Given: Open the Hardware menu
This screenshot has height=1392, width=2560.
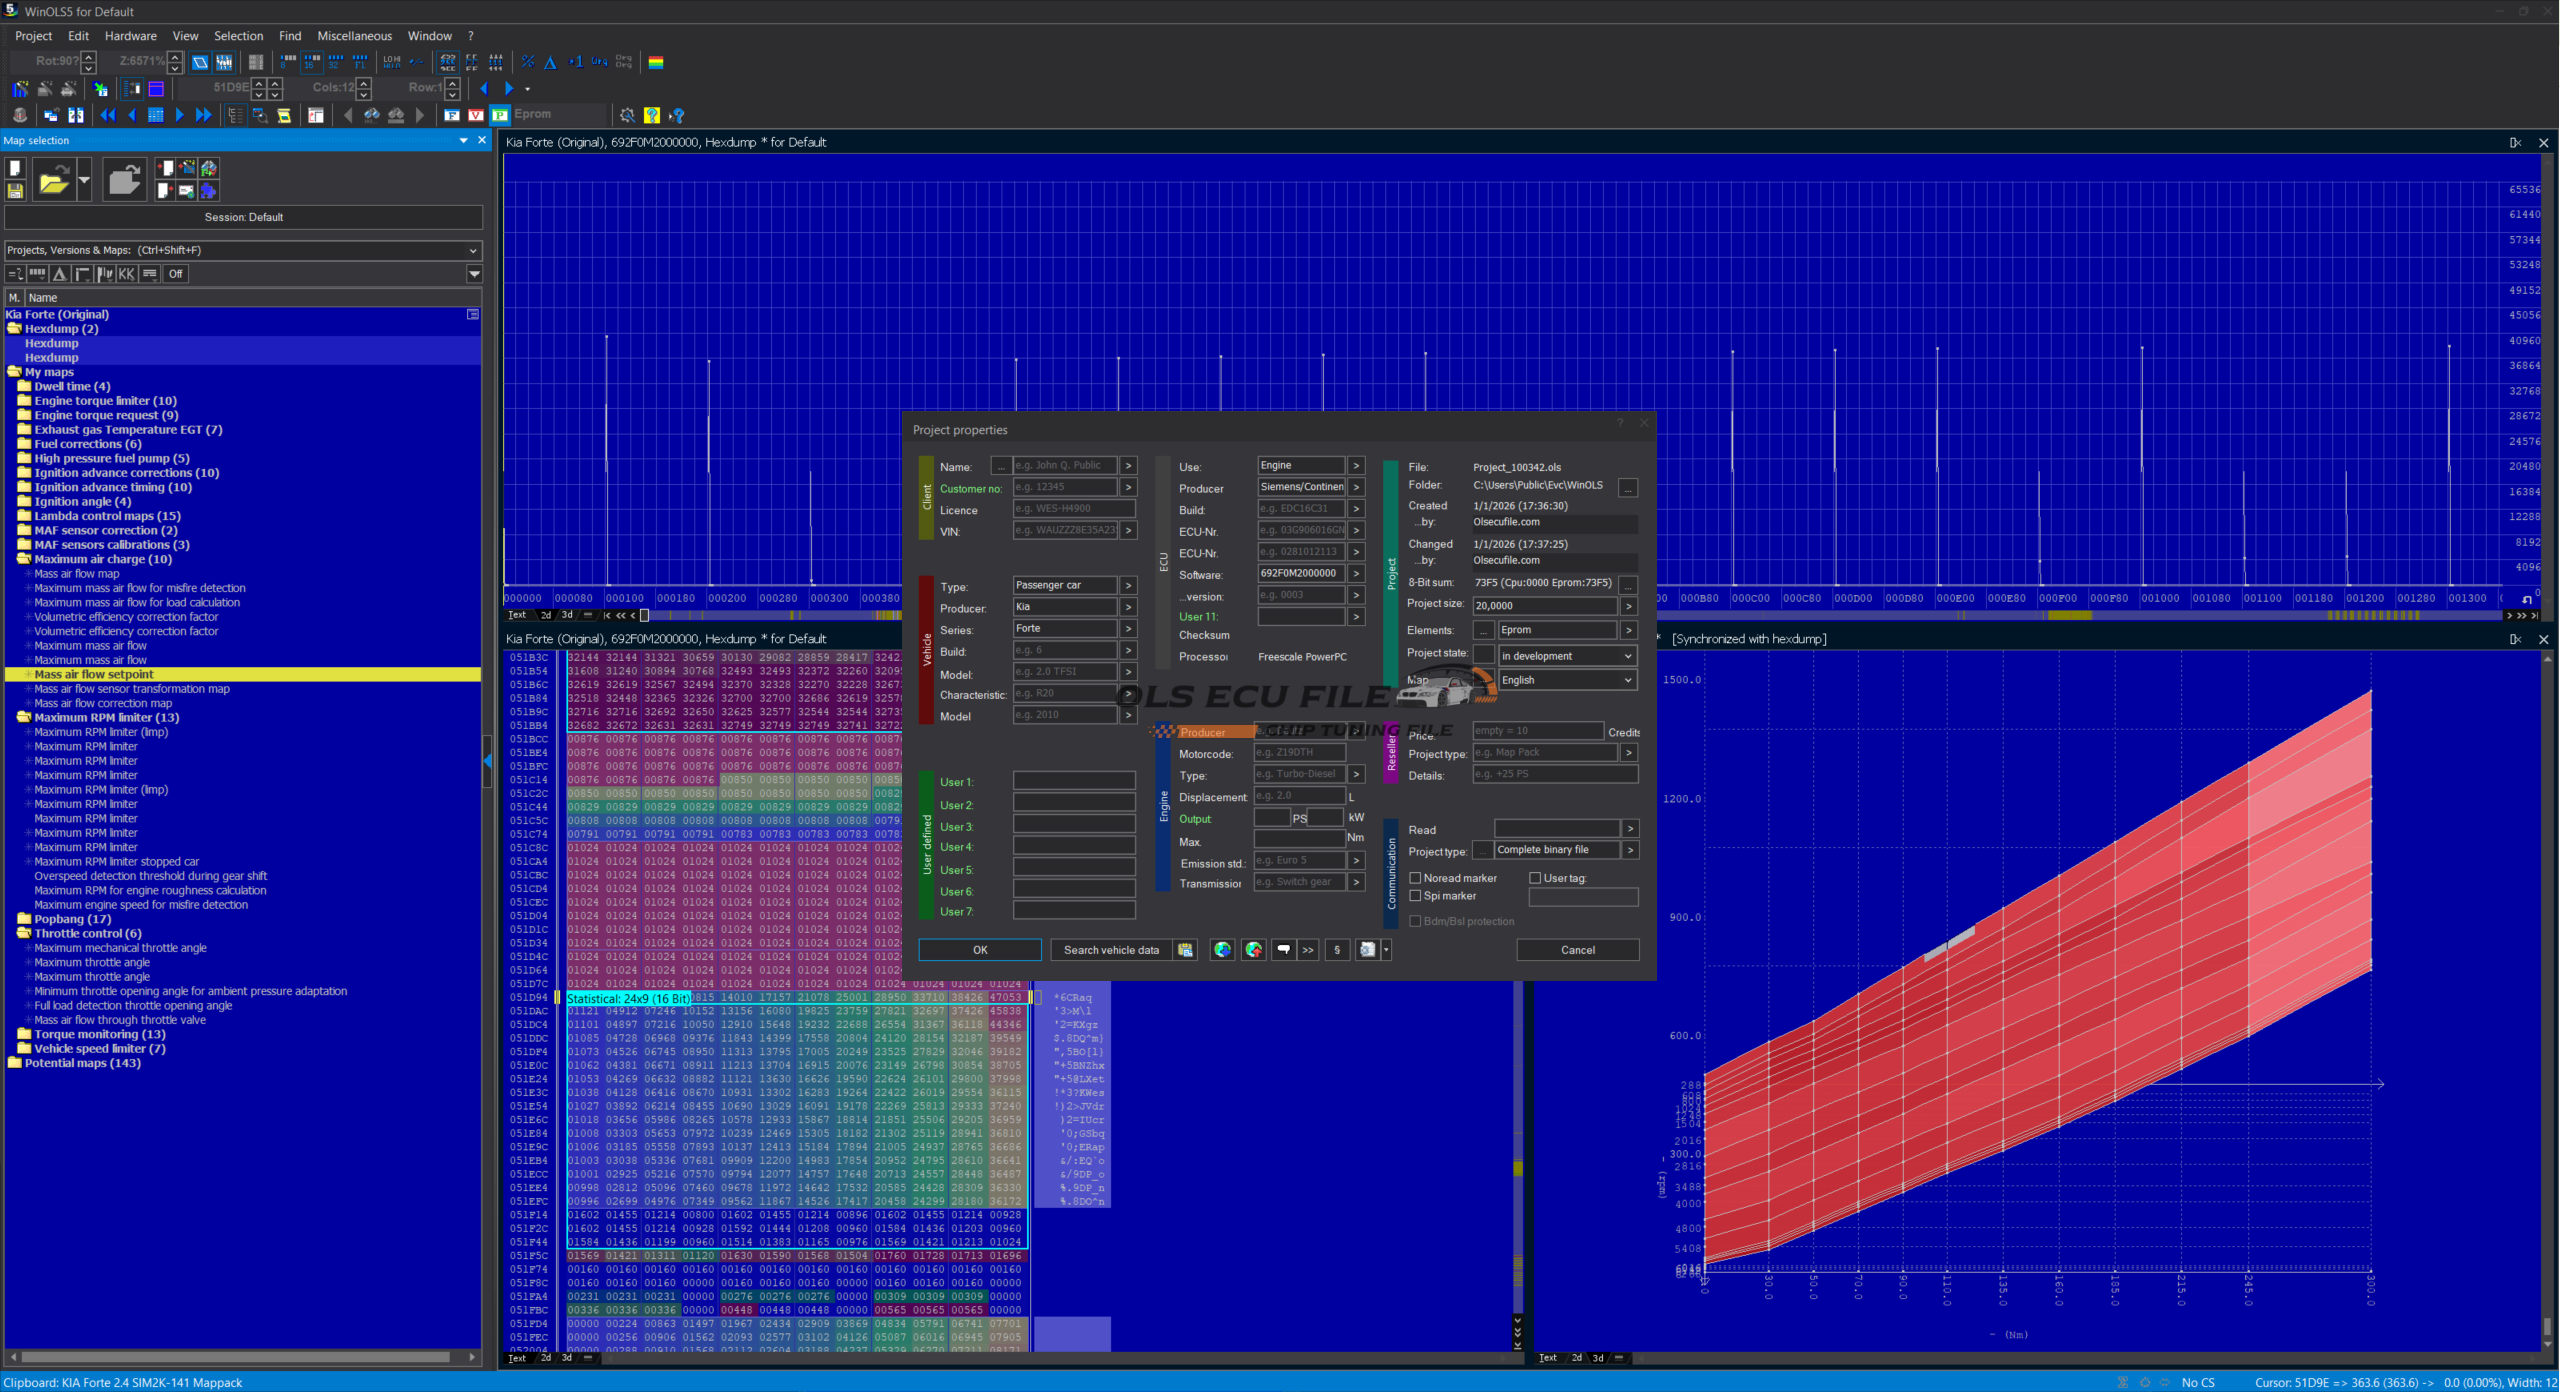Looking at the screenshot, I should [130, 36].
